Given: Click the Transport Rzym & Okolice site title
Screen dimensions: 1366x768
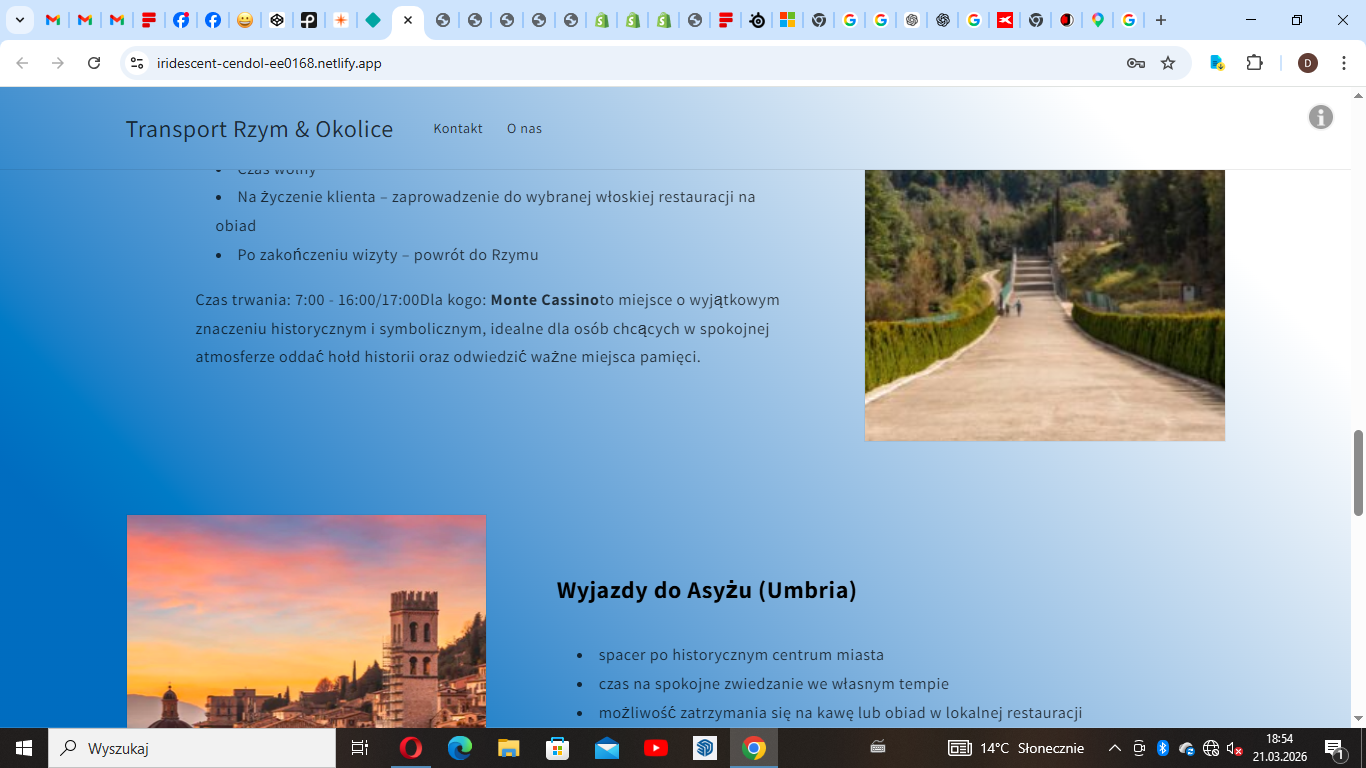Looking at the screenshot, I should tap(259, 129).
